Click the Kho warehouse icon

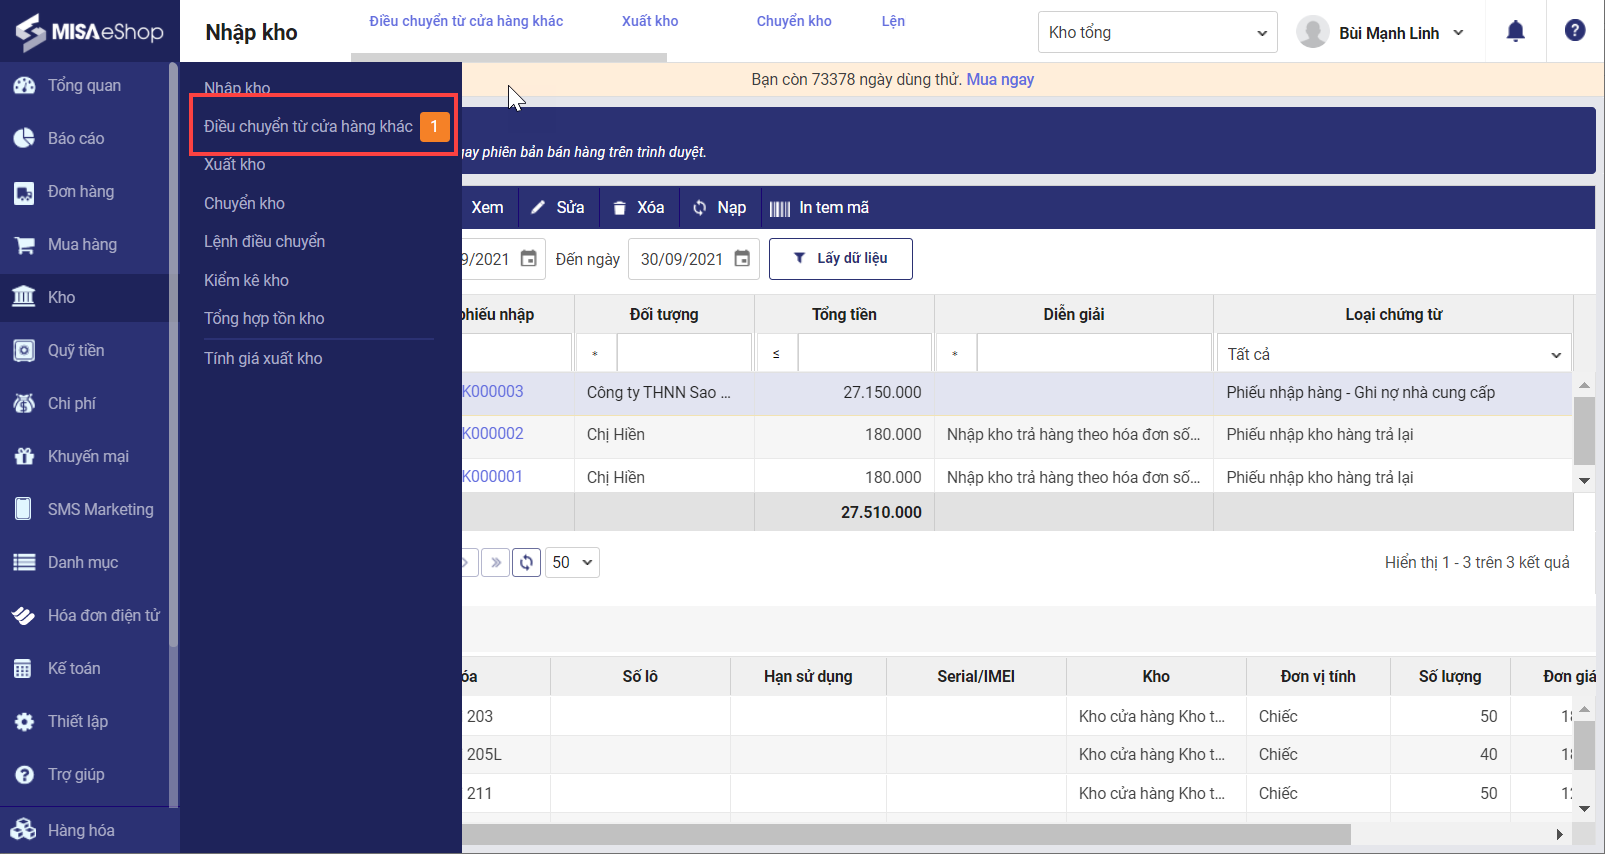24,297
